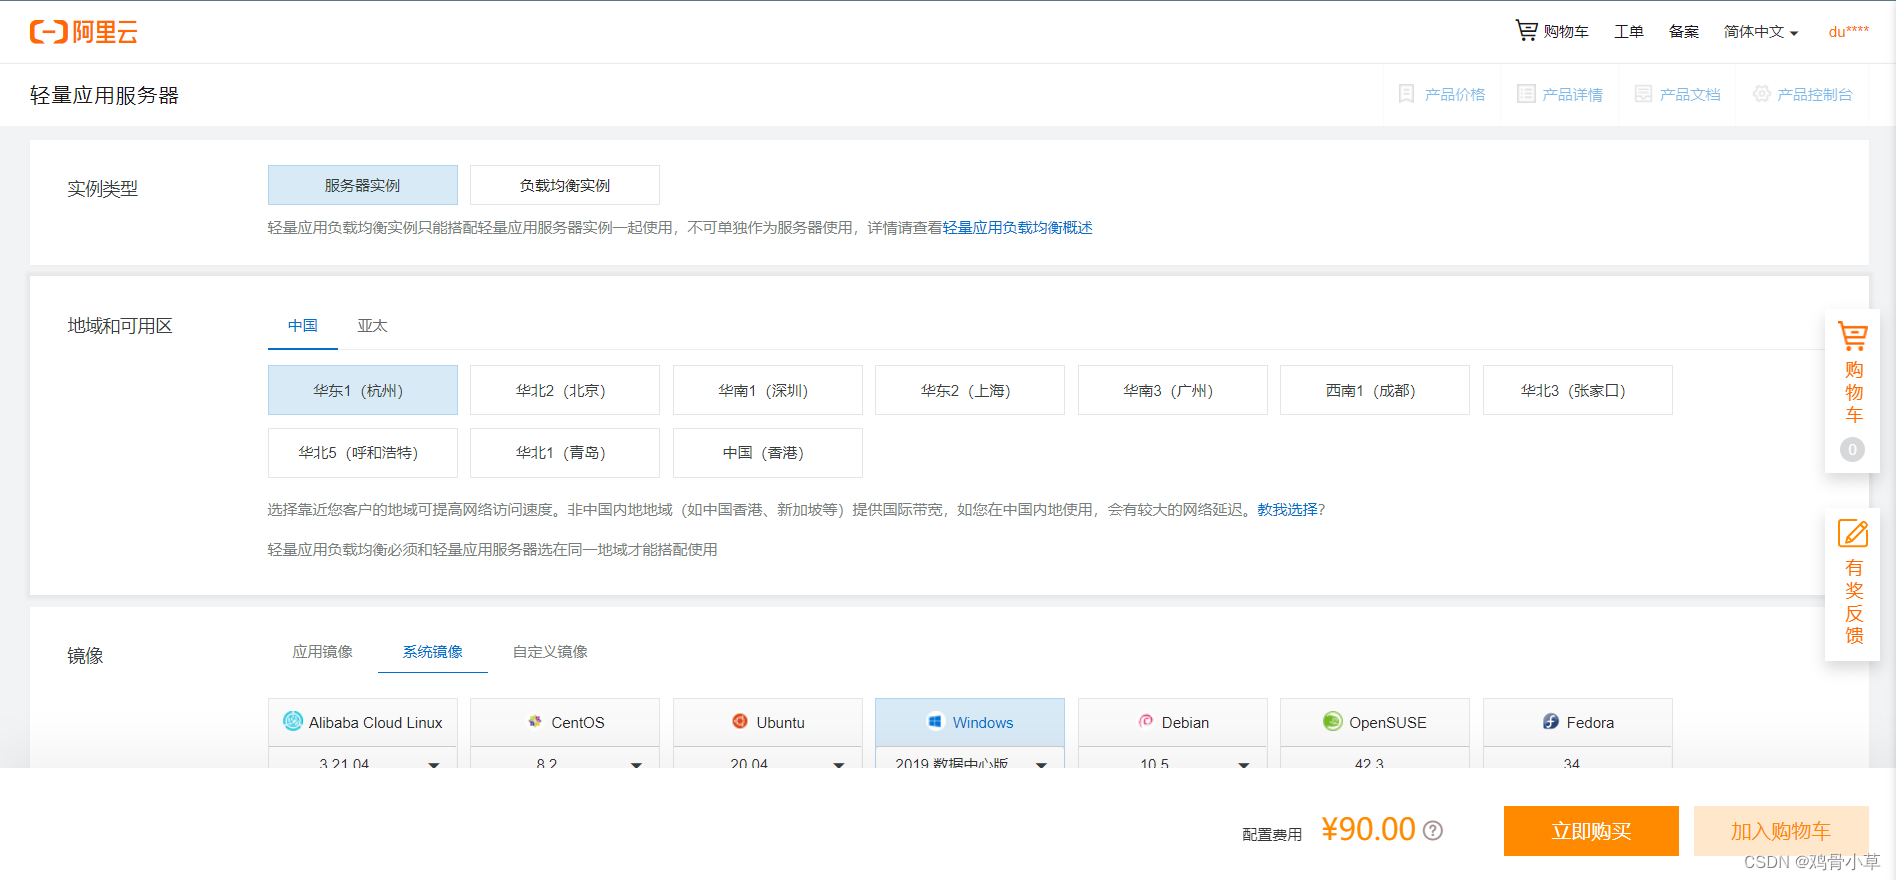This screenshot has height=880, width=1896.
Task: Choose 负载均衡实例 instance type
Action: [565, 185]
